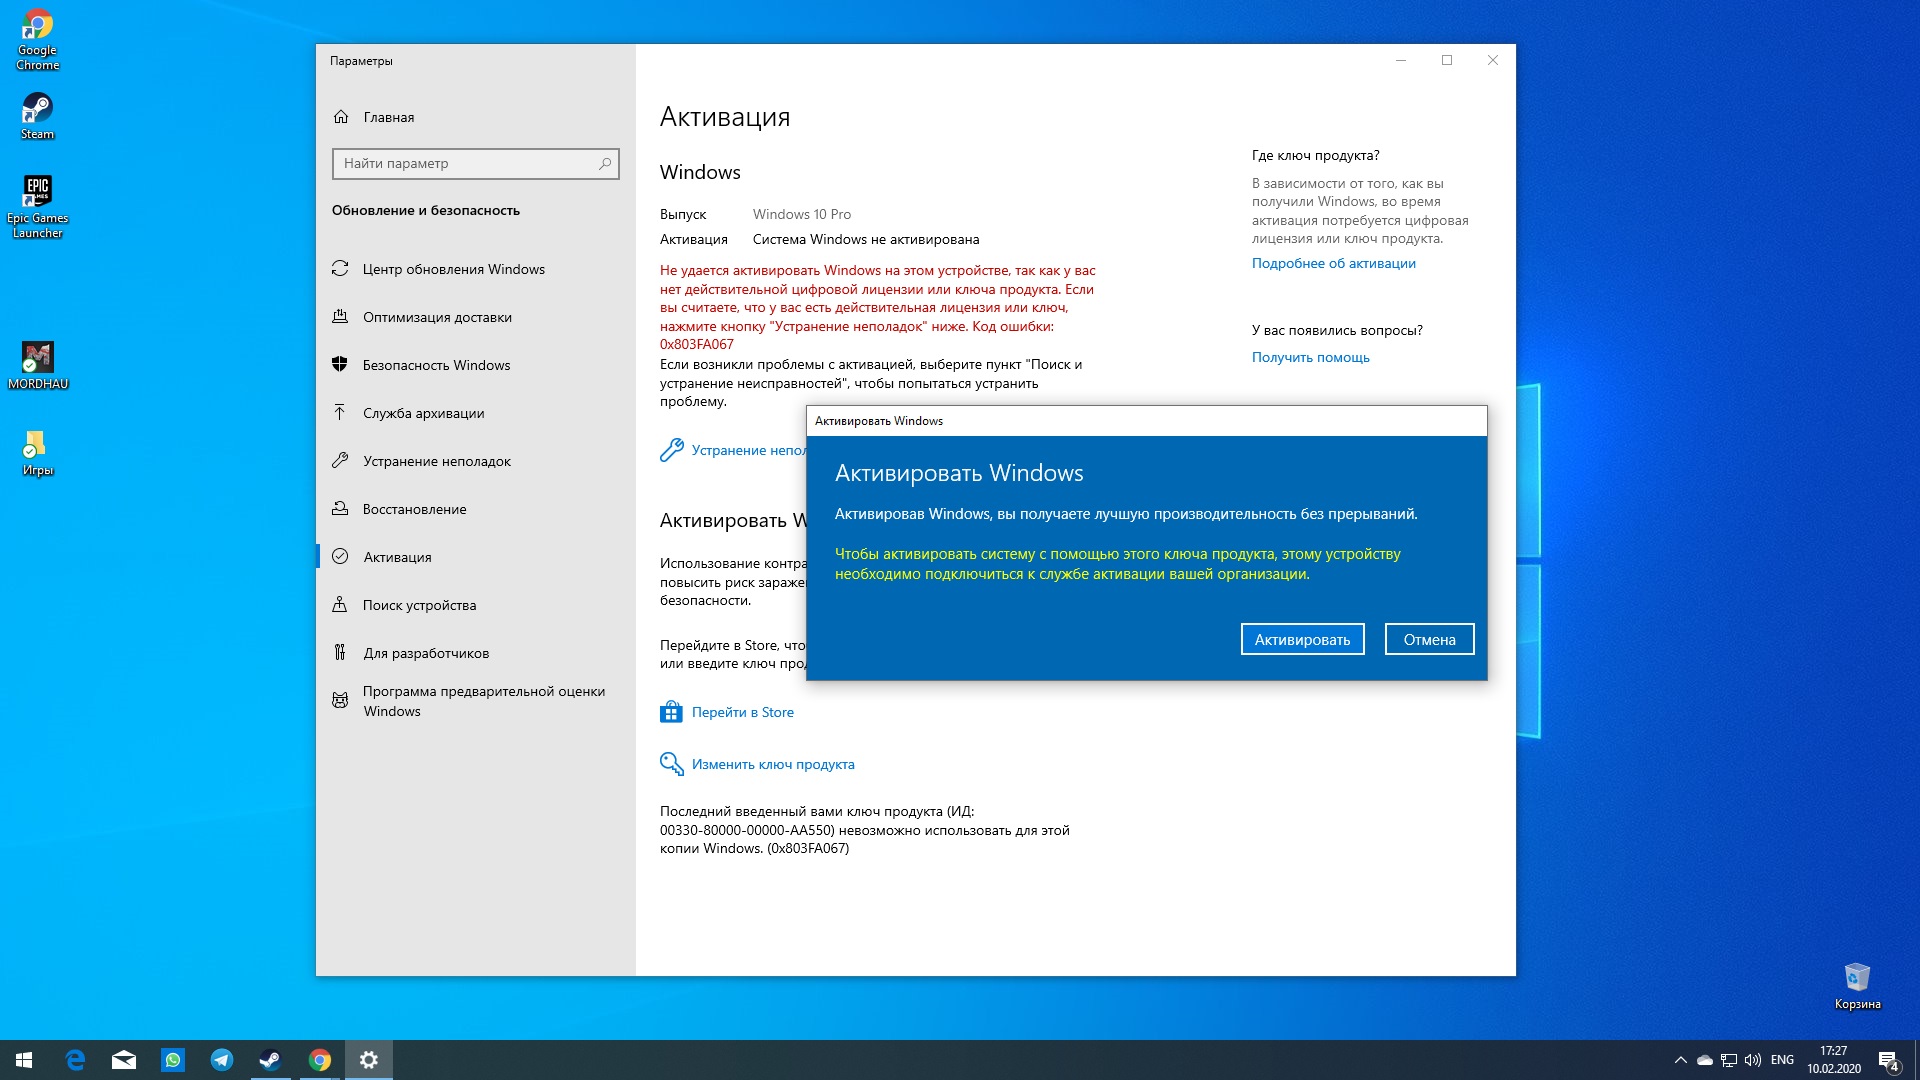Click the Получить помощь link
The image size is (1920, 1080).
click(x=1310, y=357)
